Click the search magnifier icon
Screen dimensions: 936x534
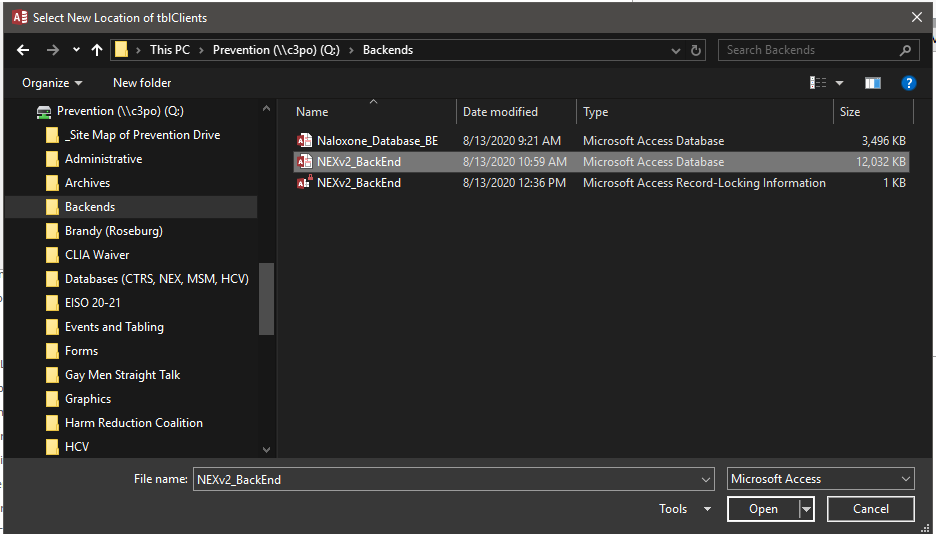point(906,50)
